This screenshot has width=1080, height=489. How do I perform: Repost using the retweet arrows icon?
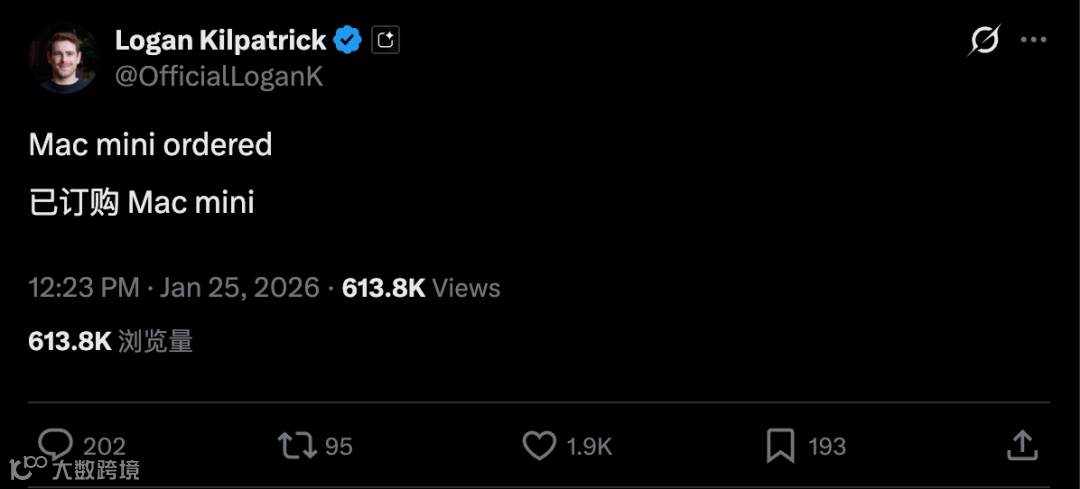pyautogui.click(x=296, y=445)
